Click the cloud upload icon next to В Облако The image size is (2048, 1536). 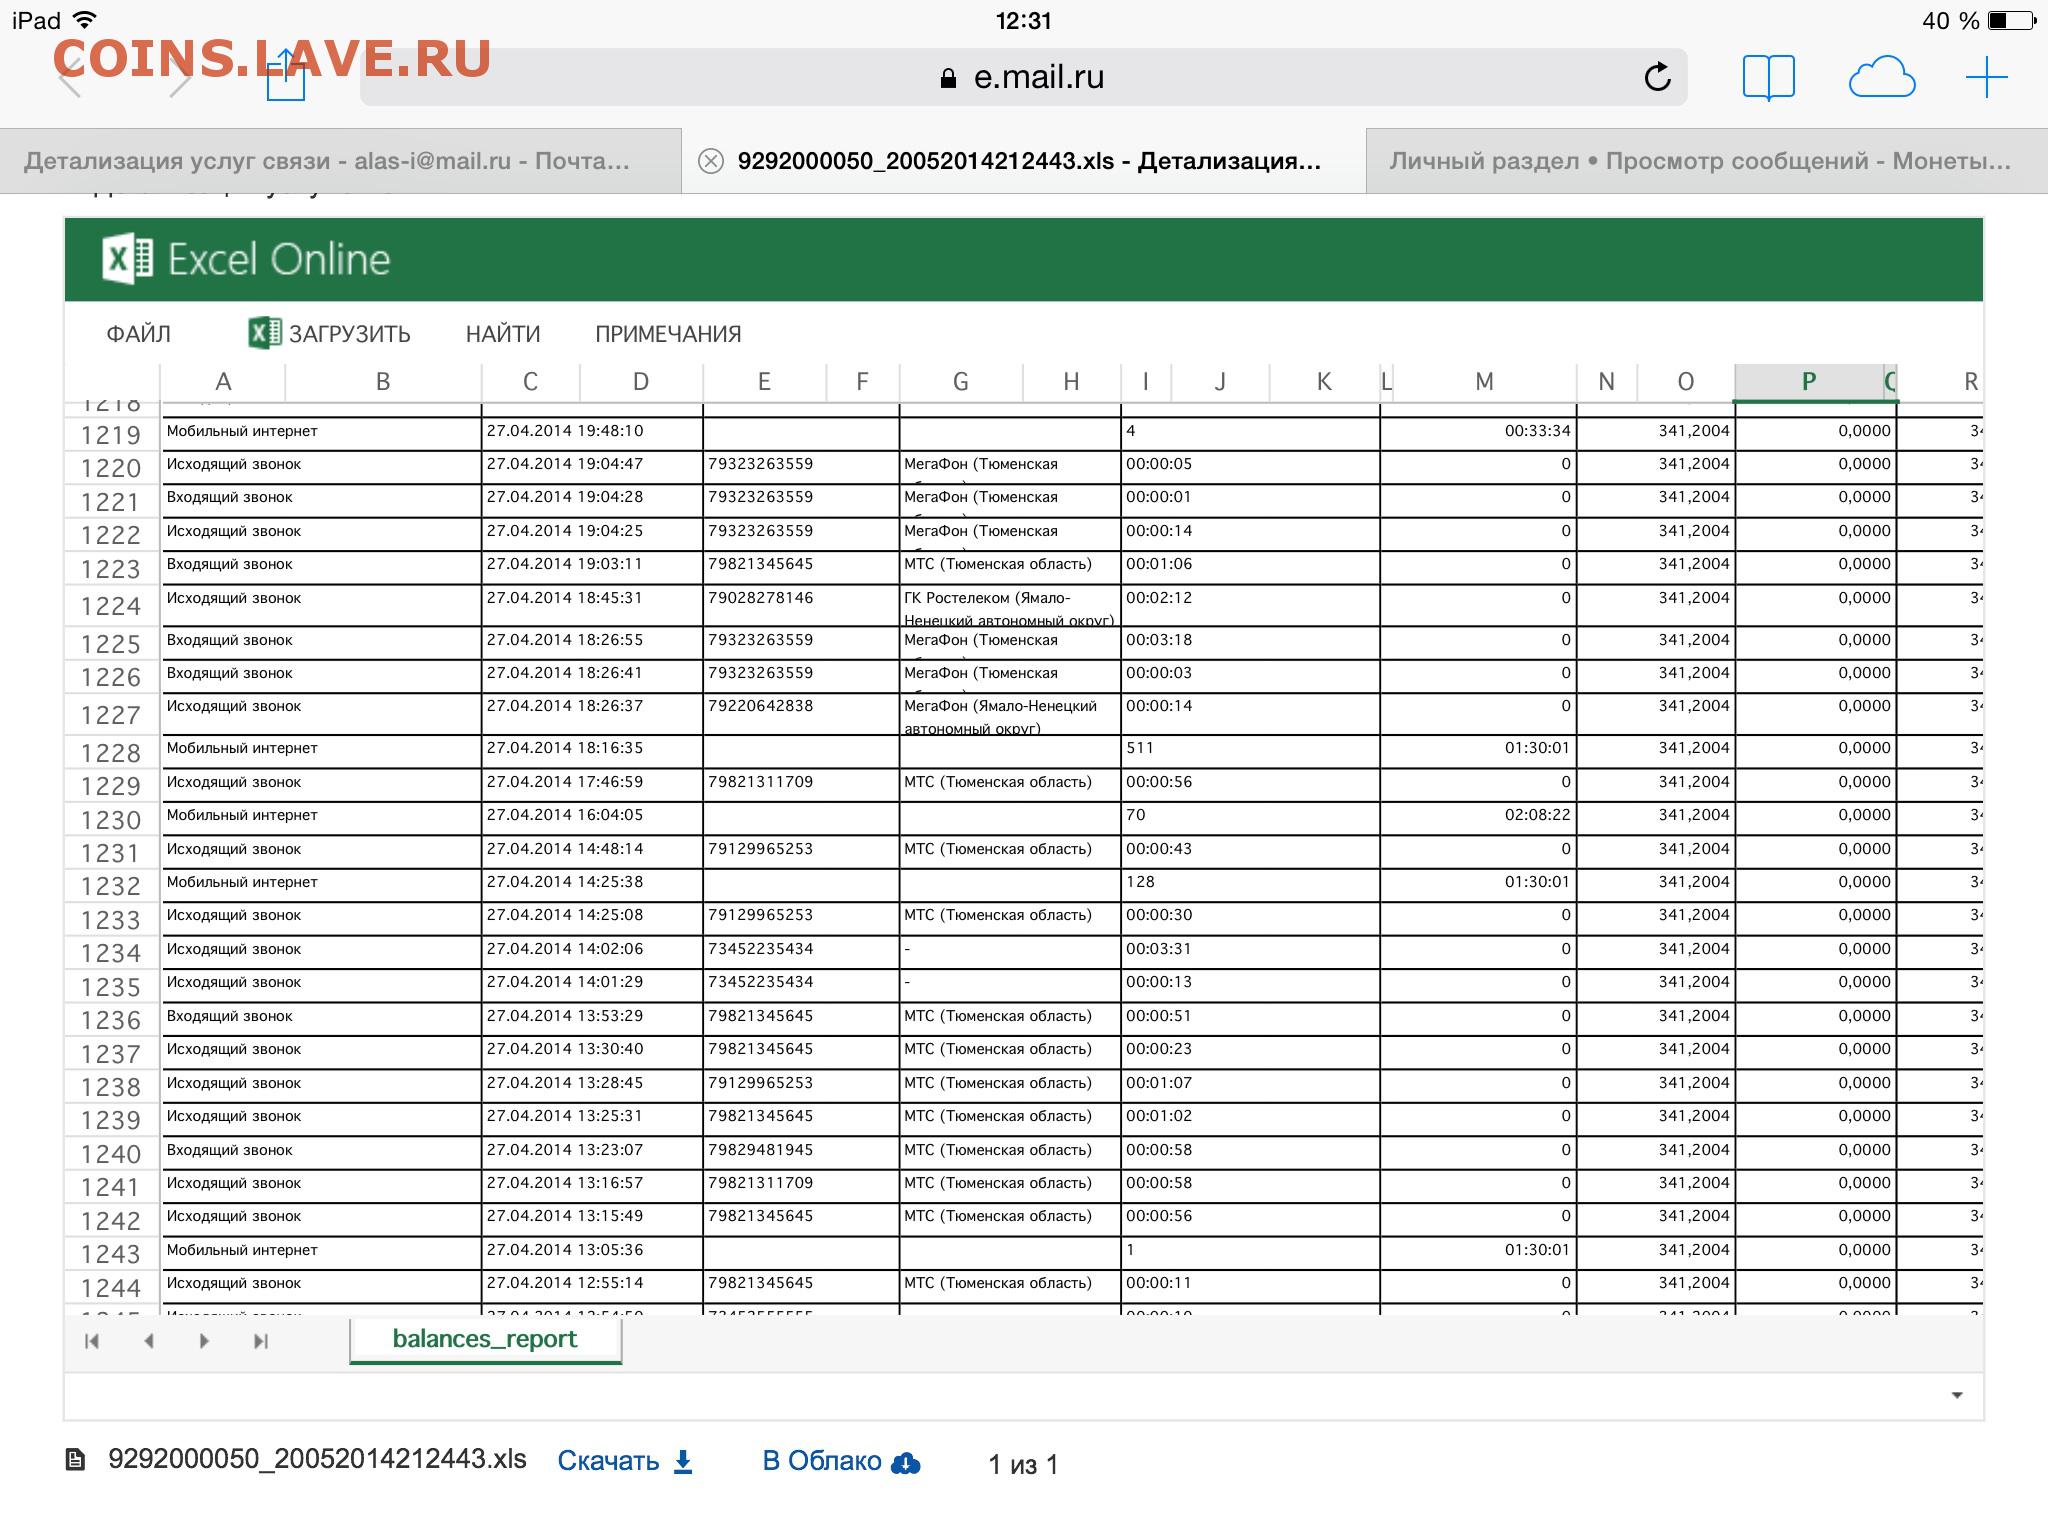click(905, 1463)
